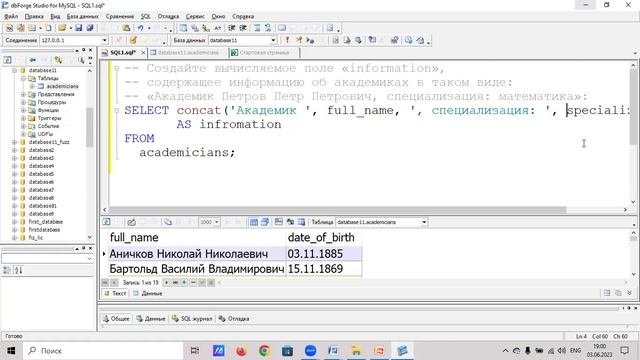
Task: Click the editor horizontal scrollbar
Action: tap(338, 210)
